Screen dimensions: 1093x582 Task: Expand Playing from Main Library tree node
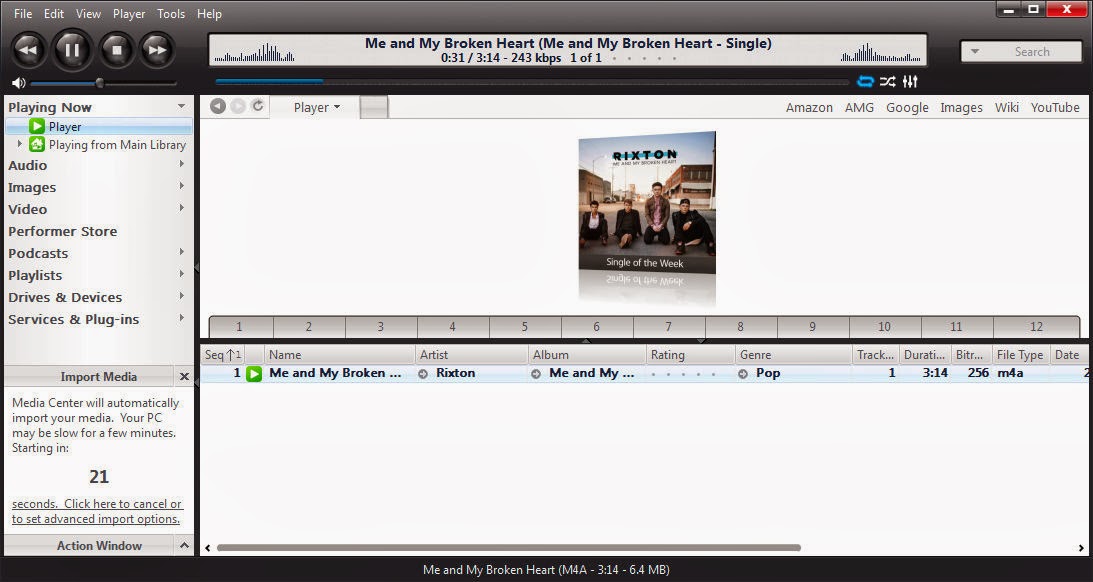[20, 144]
